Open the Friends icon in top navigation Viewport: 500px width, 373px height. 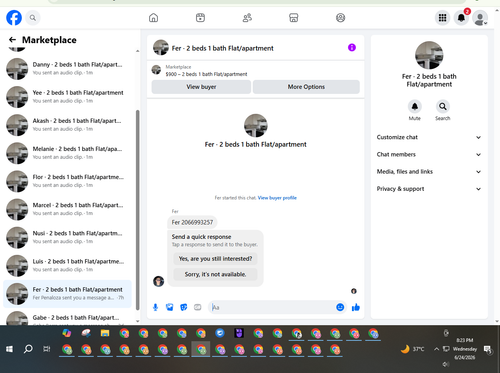(247, 18)
